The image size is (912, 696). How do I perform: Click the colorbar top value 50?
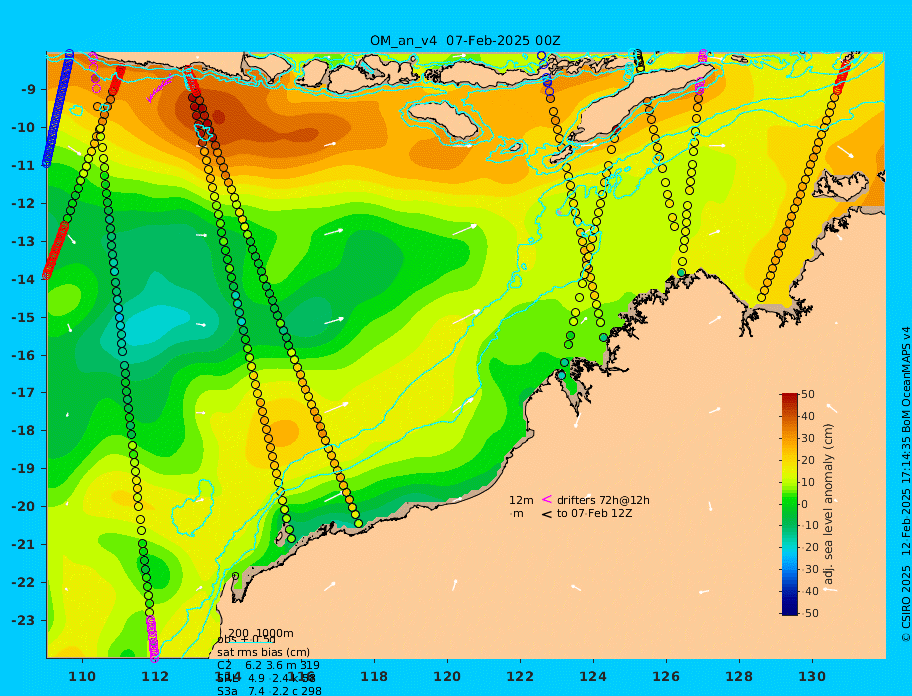click(808, 395)
